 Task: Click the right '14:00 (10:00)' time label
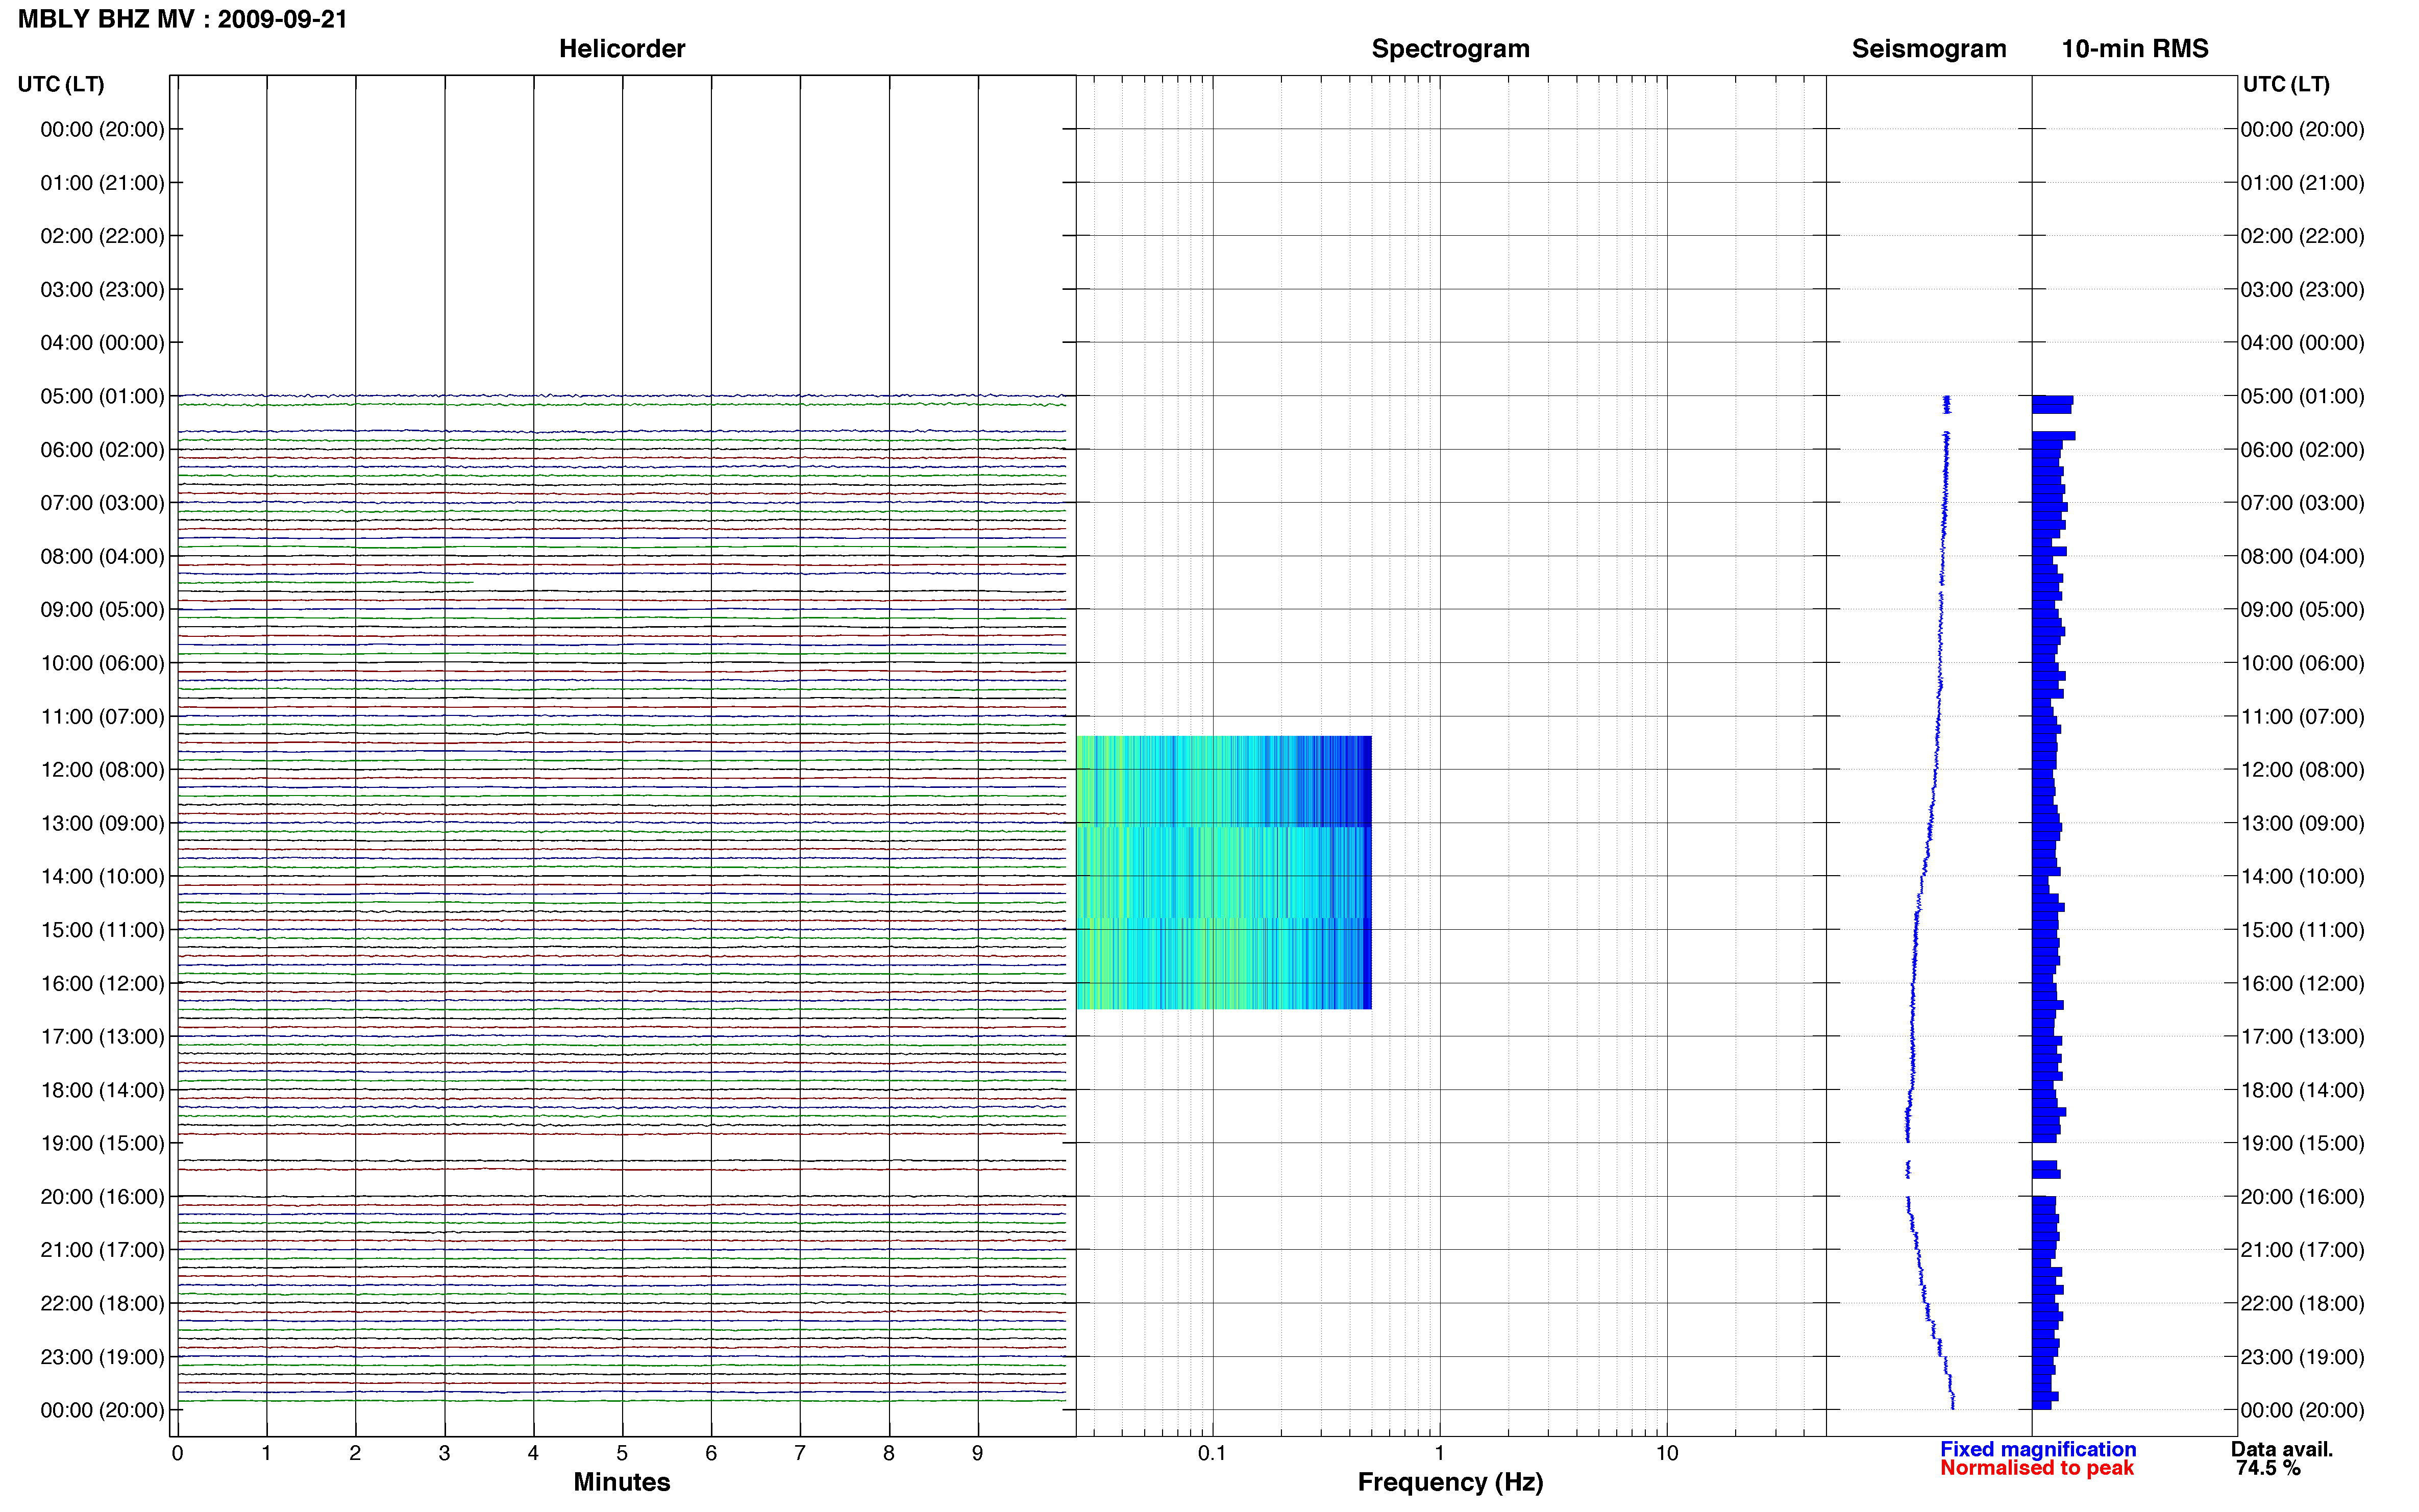(x=2302, y=877)
